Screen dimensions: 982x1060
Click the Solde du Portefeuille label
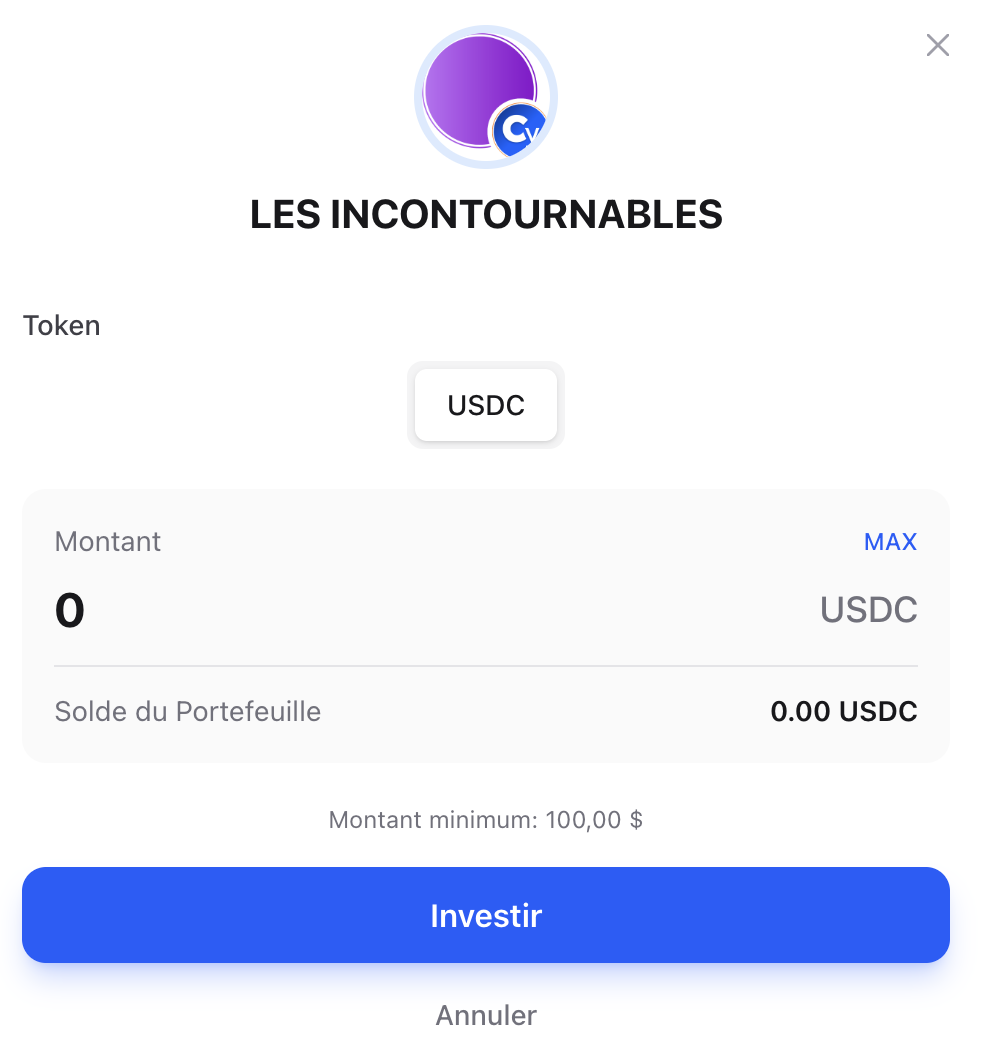(x=188, y=712)
